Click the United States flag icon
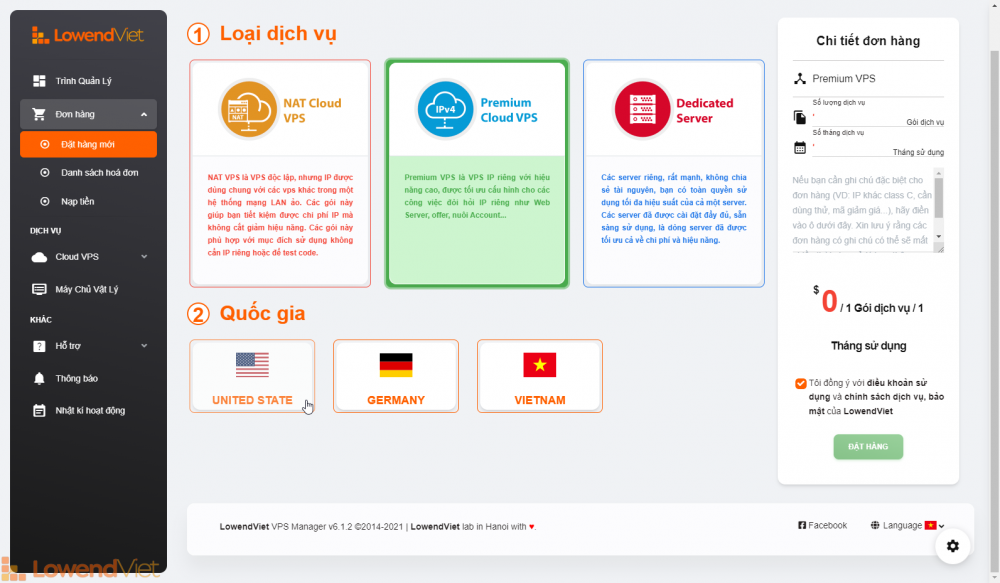This screenshot has height=583, width=1000. (252, 365)
